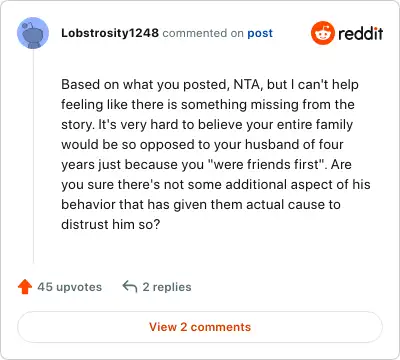Click the reply arrow icon
The width and height of the screenshot is (400, 360).
pos(130,287)
